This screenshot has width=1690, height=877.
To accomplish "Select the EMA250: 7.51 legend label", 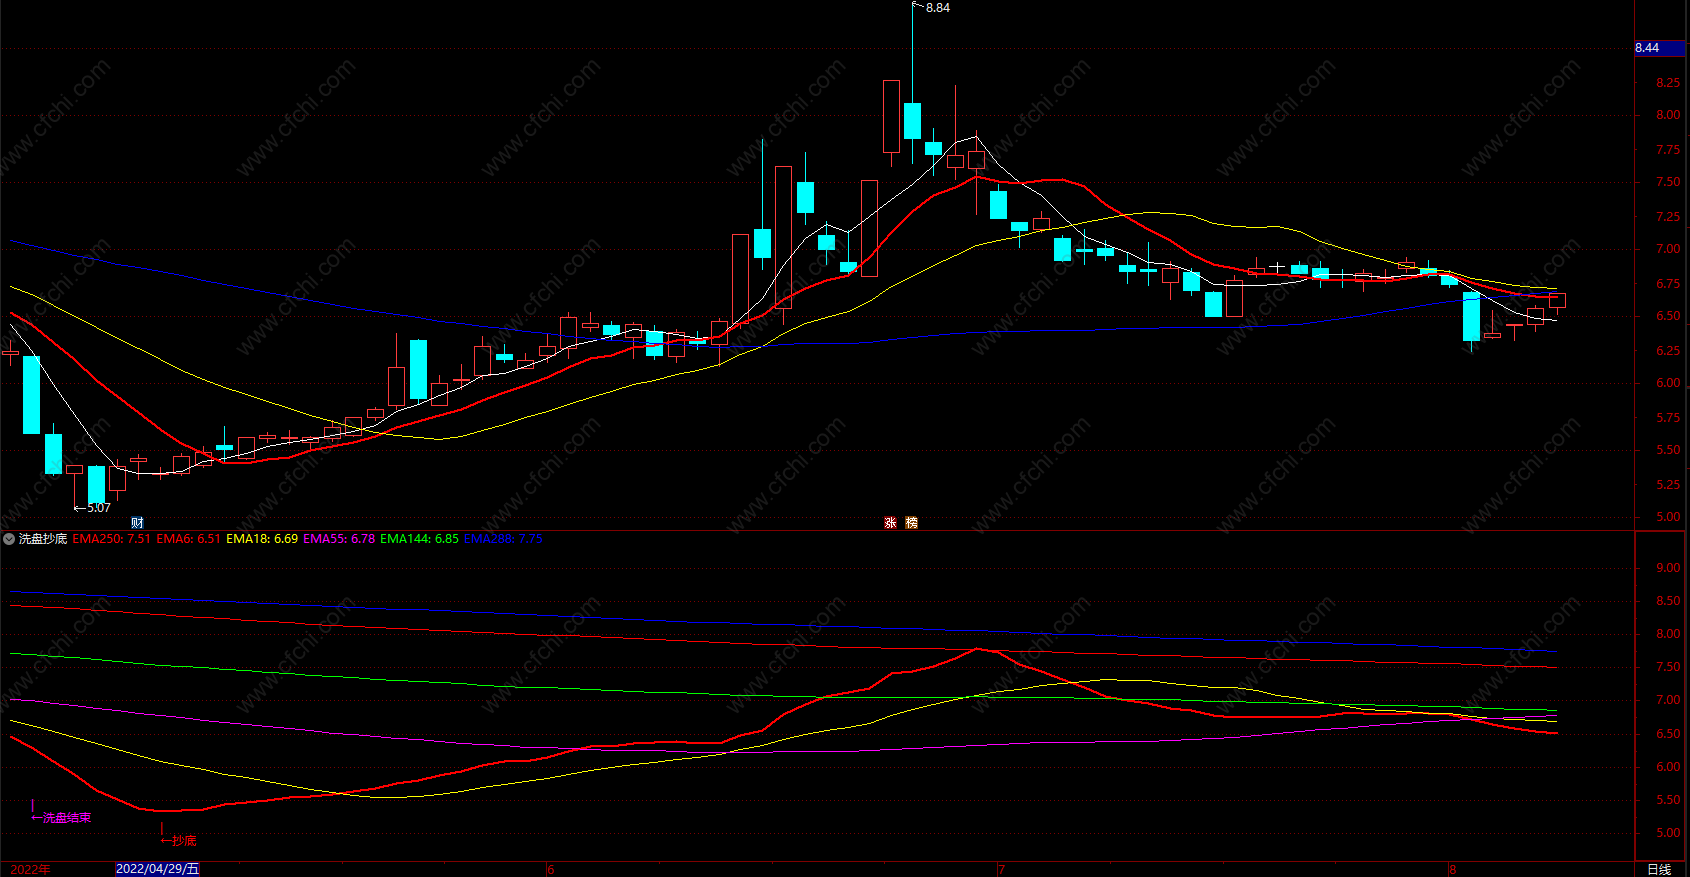I will 112,539.
